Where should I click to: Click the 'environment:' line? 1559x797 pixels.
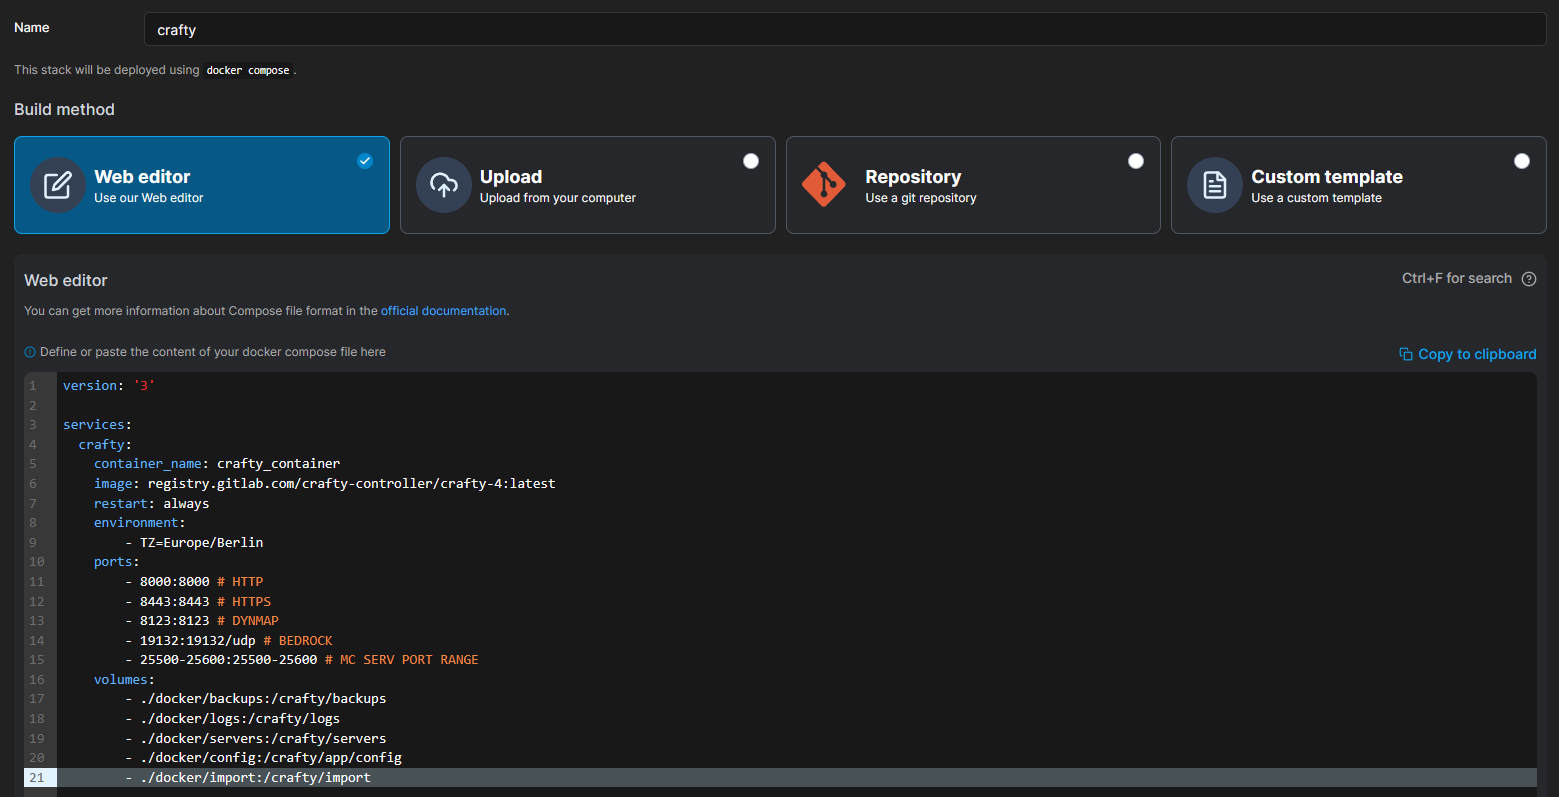[140, 522]
